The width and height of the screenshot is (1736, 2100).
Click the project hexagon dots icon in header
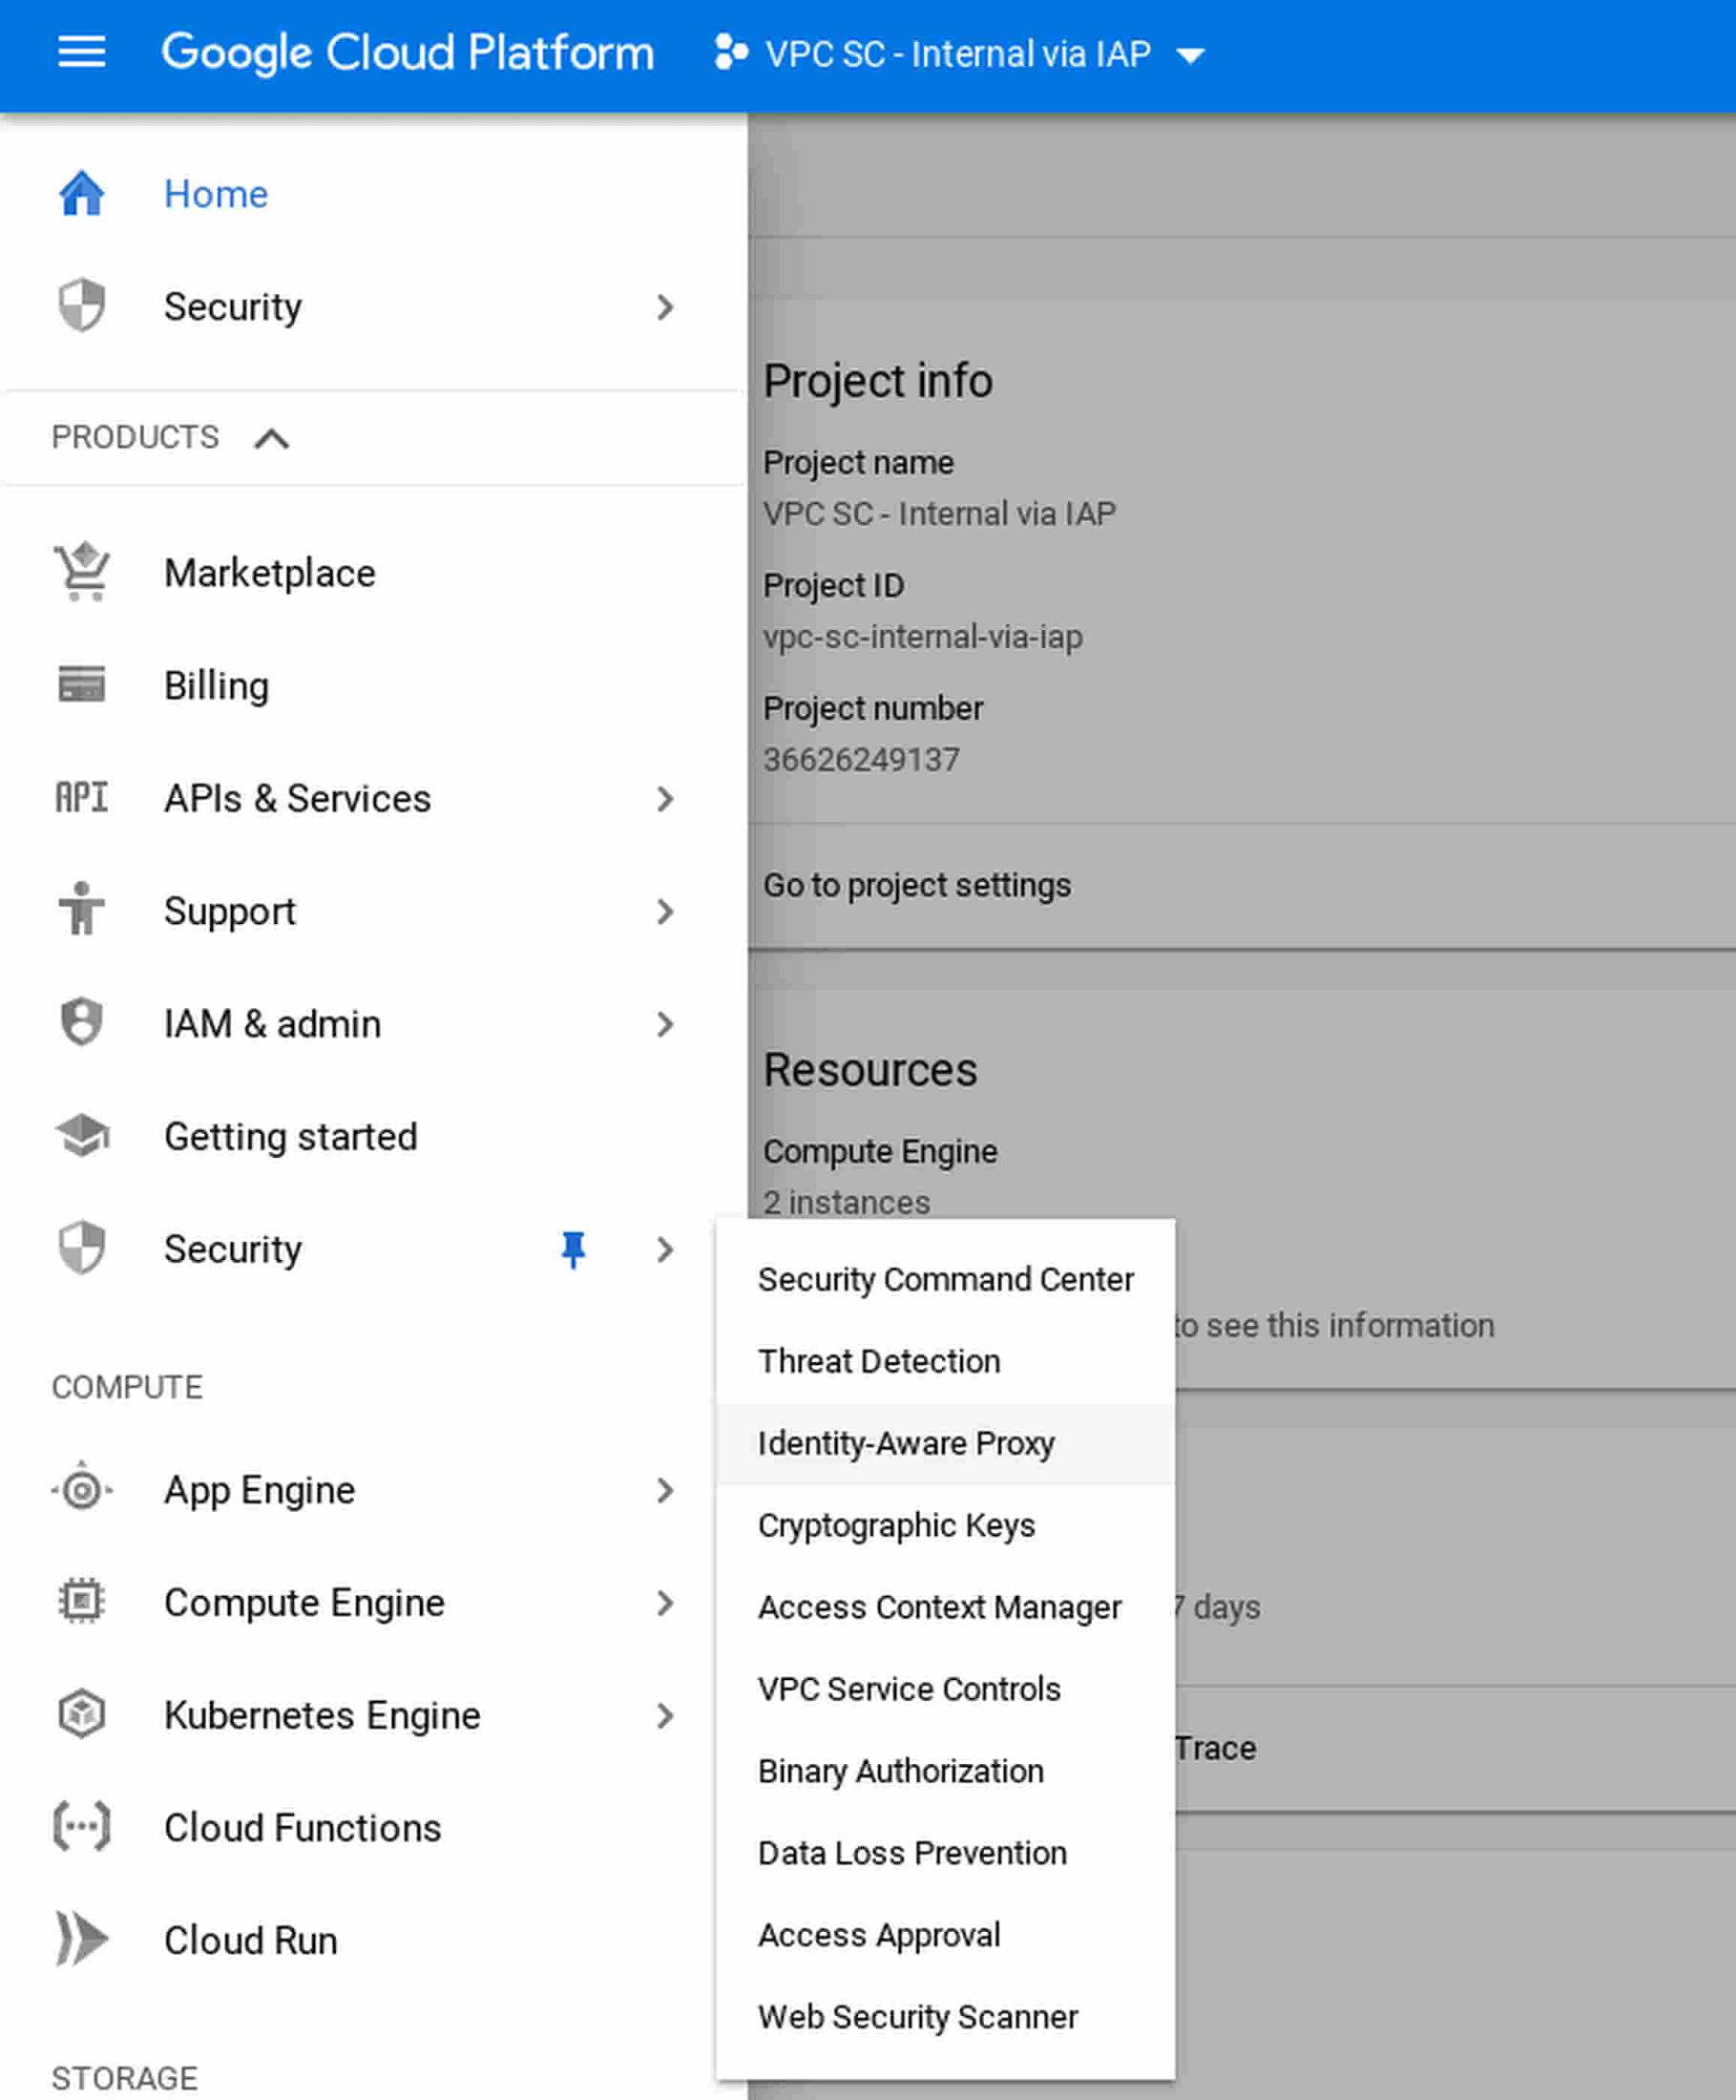point(732,52)
